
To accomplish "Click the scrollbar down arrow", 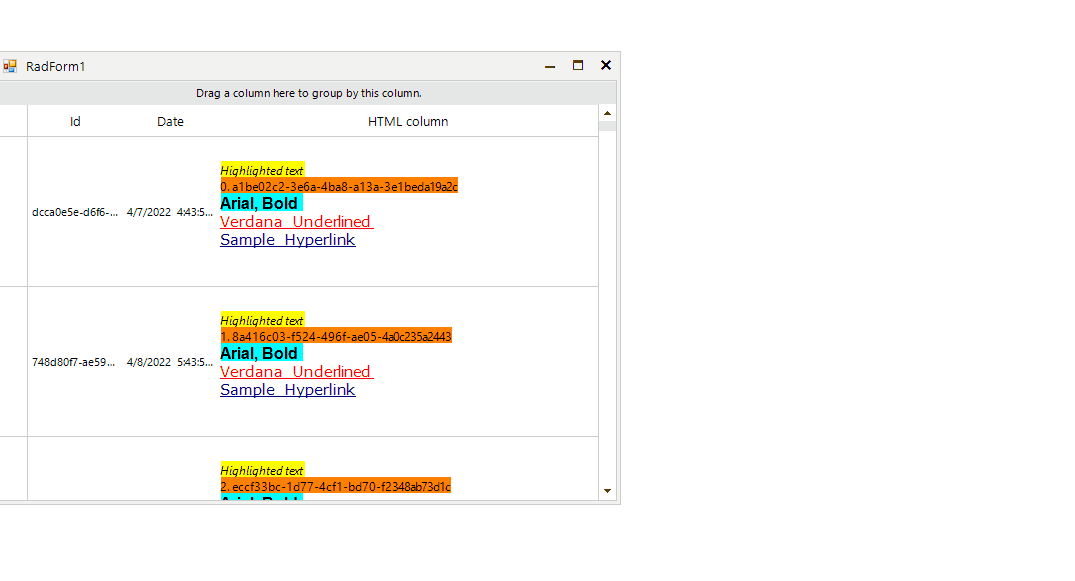I will 607,491.
